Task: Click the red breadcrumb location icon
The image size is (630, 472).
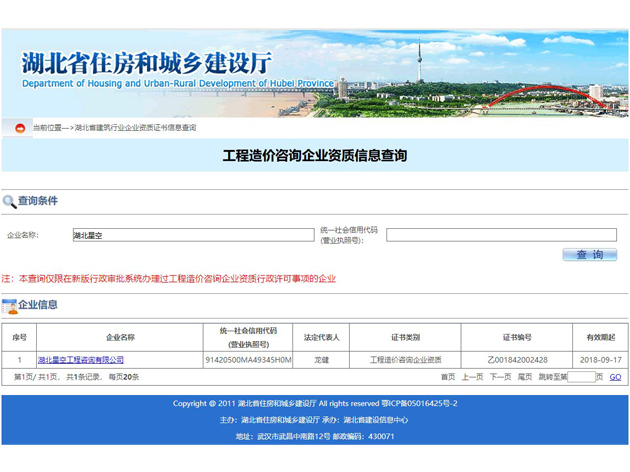Action: click(x=19, y=128)
